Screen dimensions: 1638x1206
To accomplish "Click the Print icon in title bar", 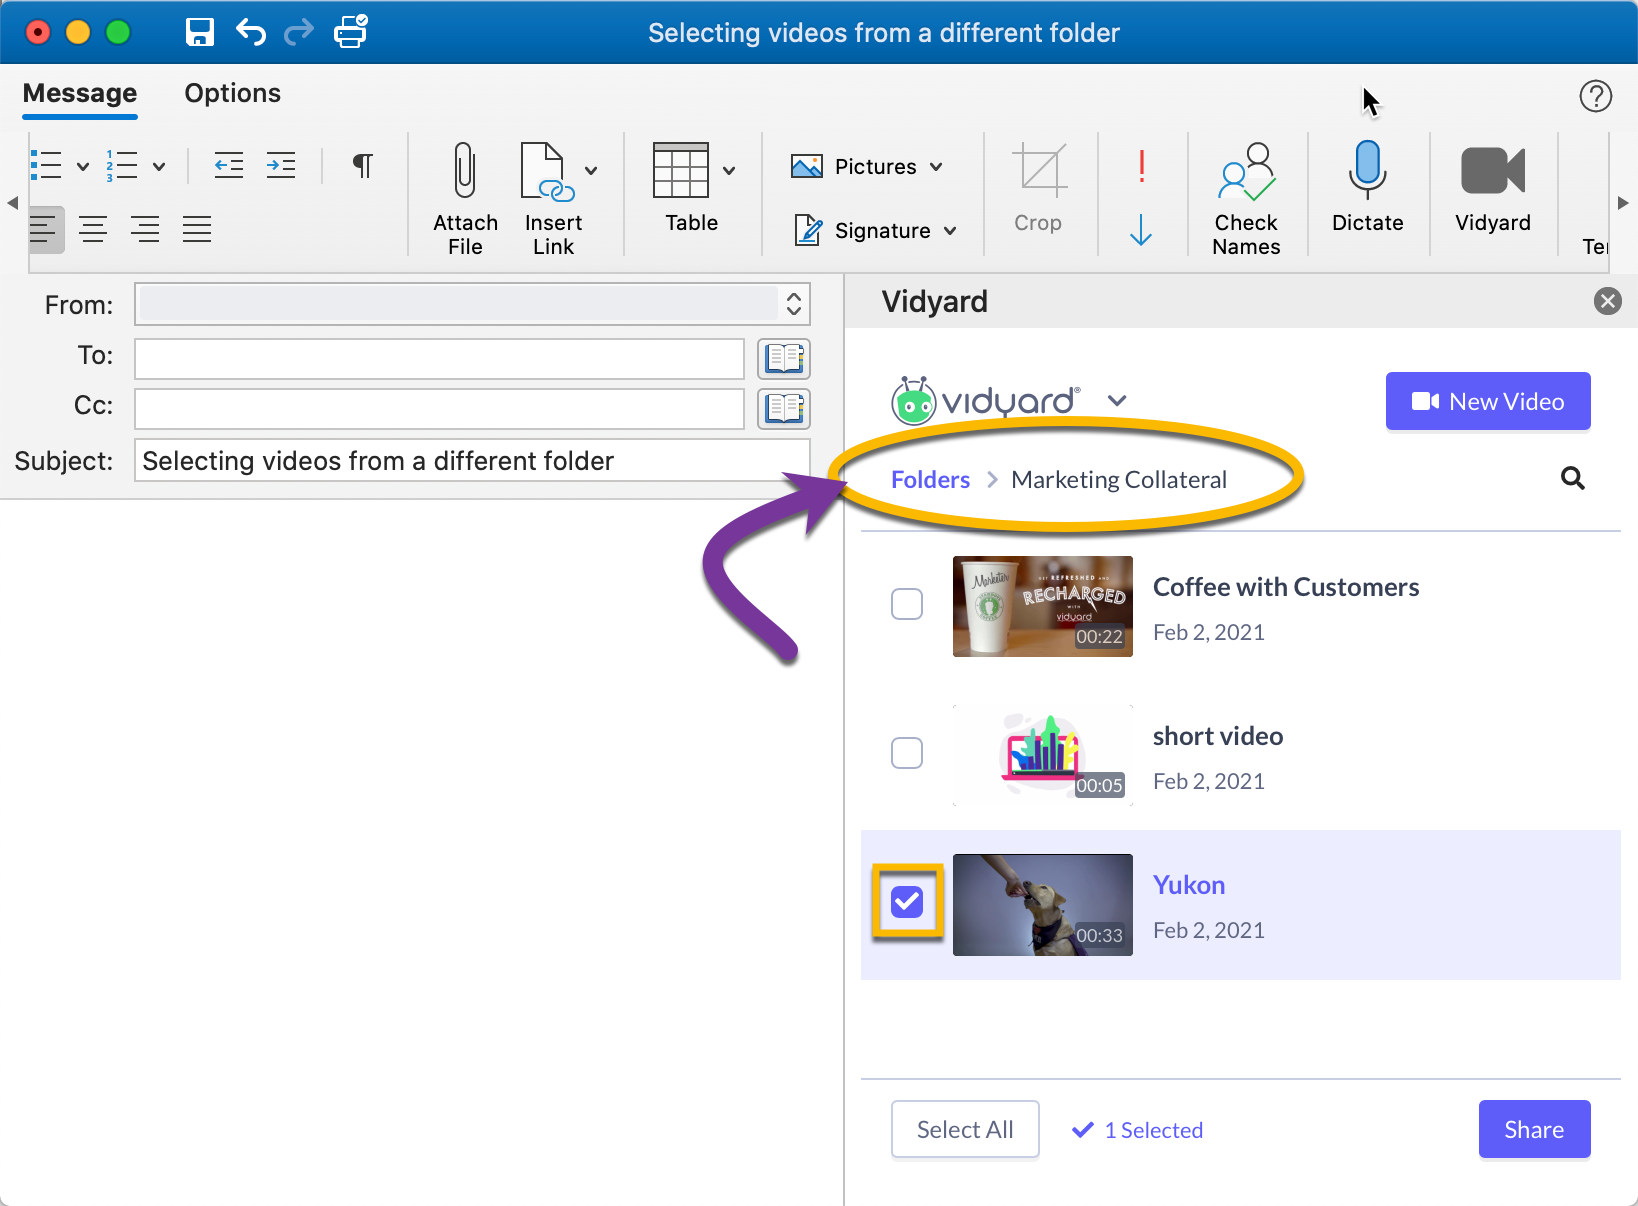I will [350, 32].
